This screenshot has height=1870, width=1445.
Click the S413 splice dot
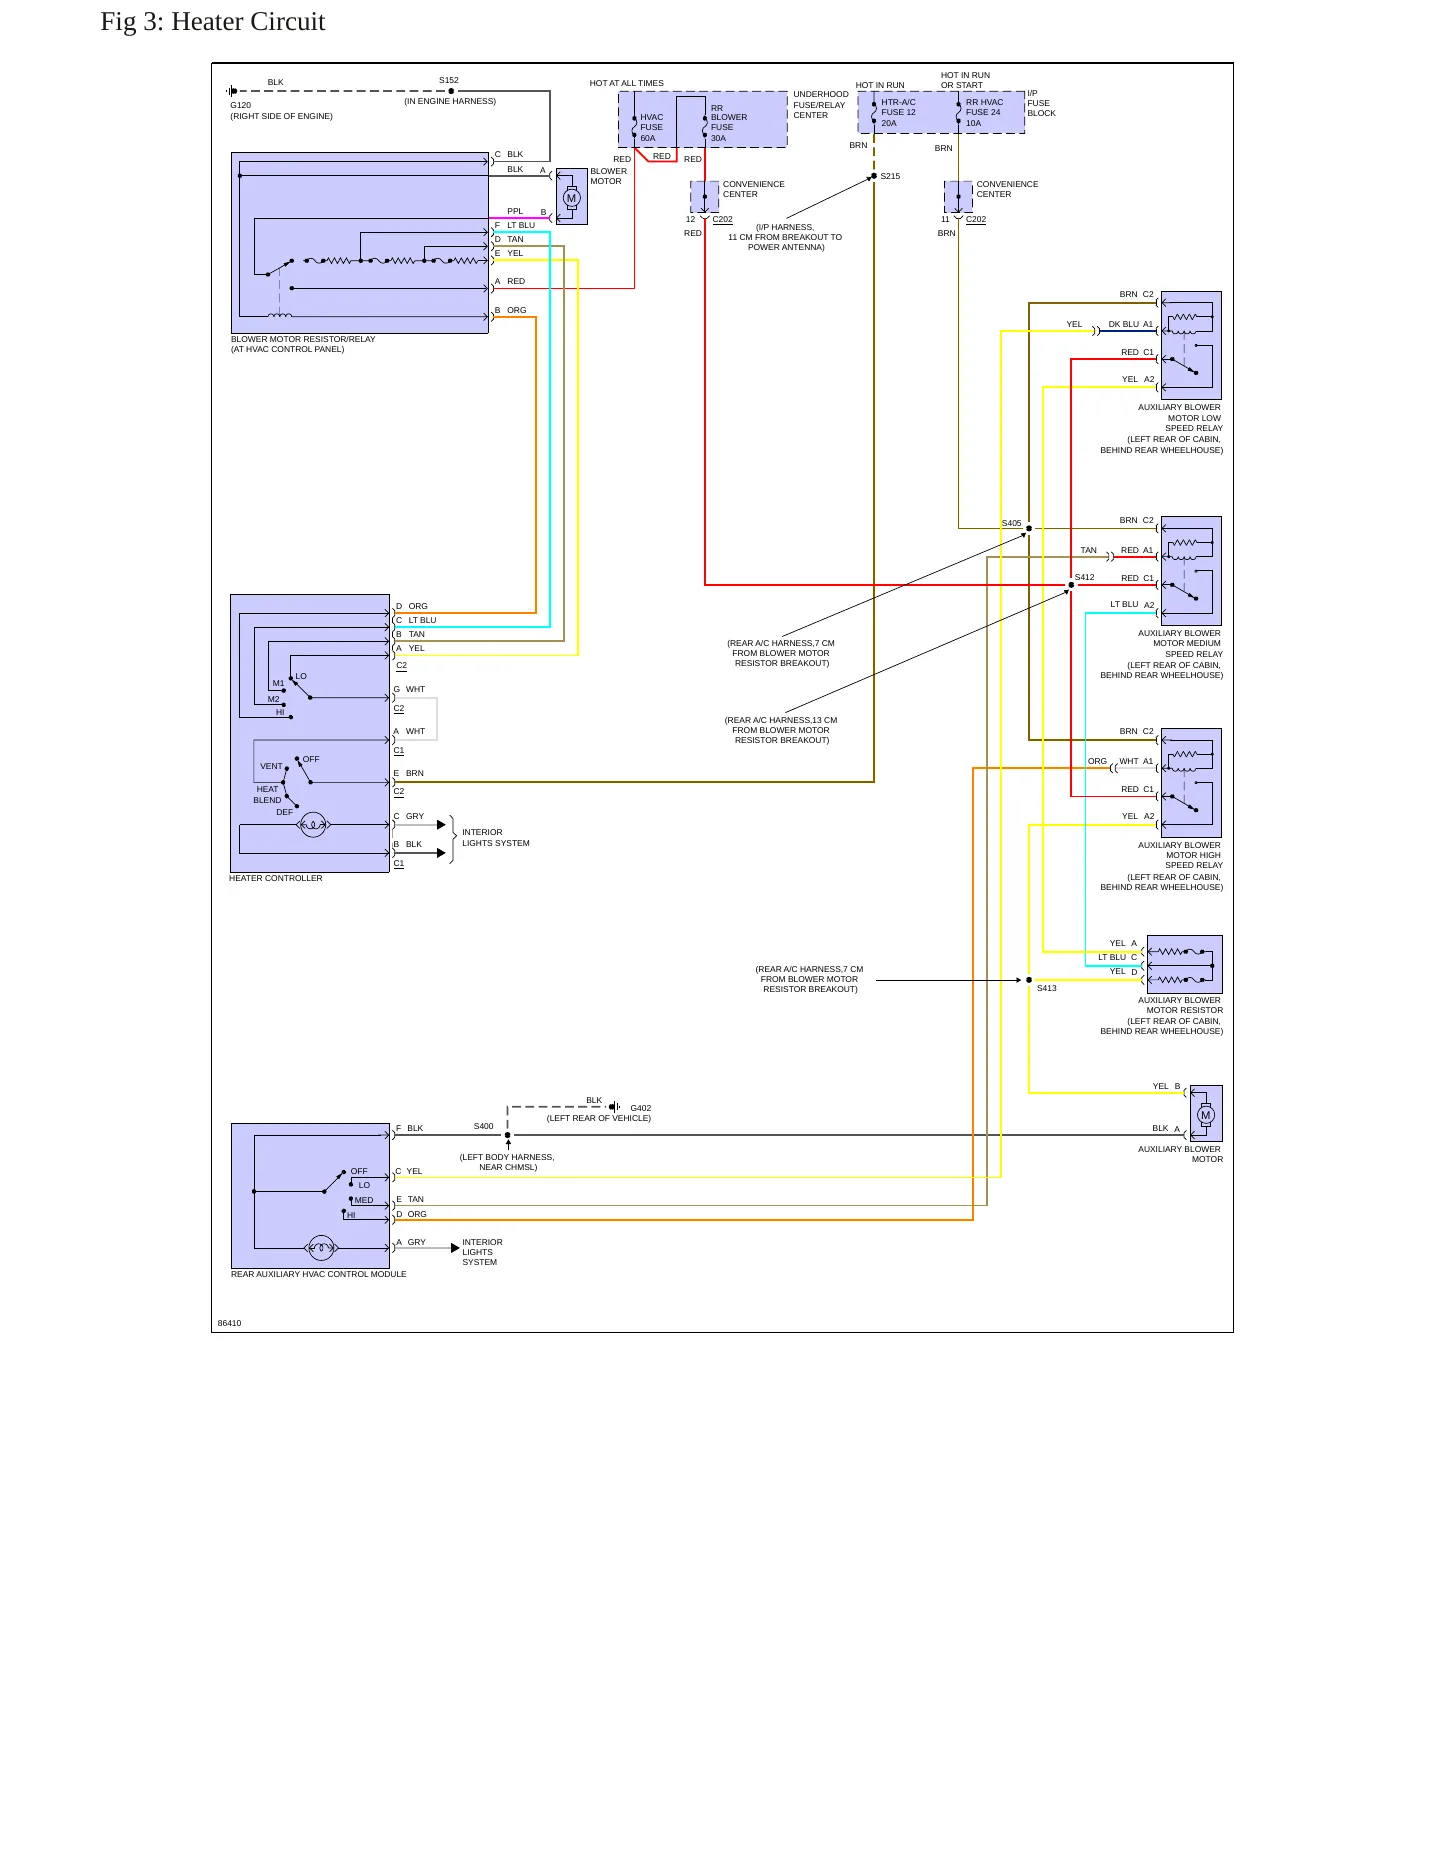coord(1029,980)
